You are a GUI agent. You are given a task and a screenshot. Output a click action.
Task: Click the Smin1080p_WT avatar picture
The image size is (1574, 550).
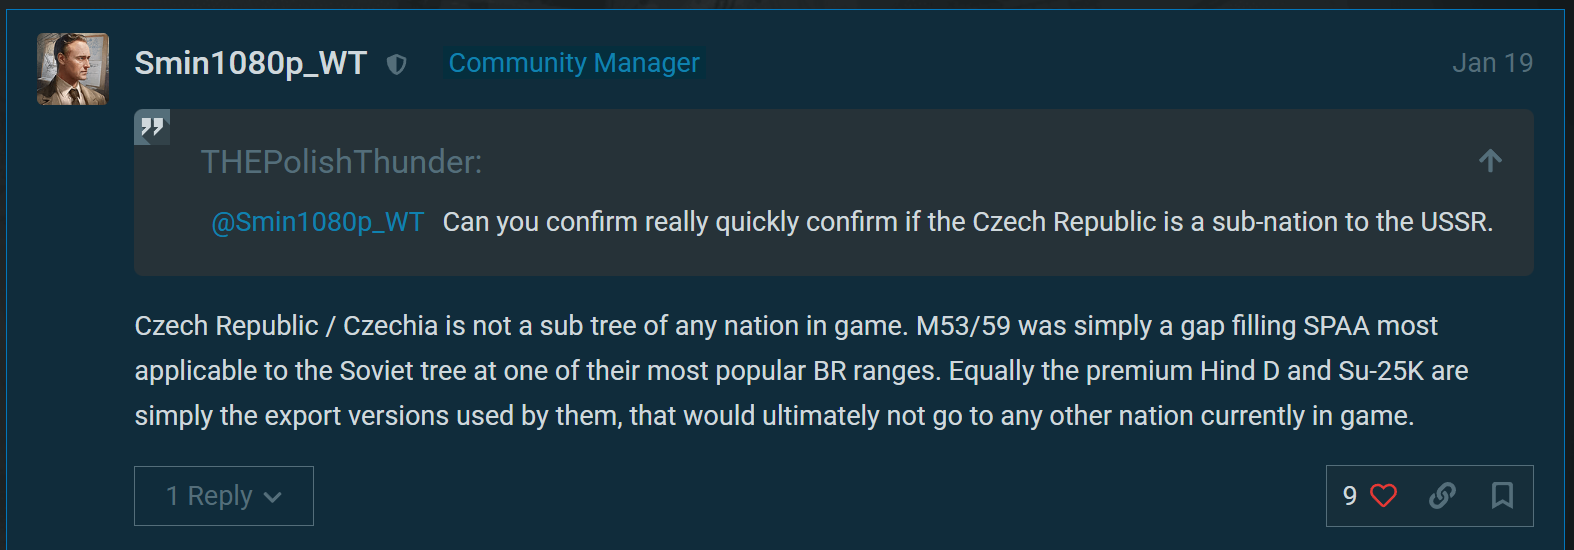click(73, 69)
